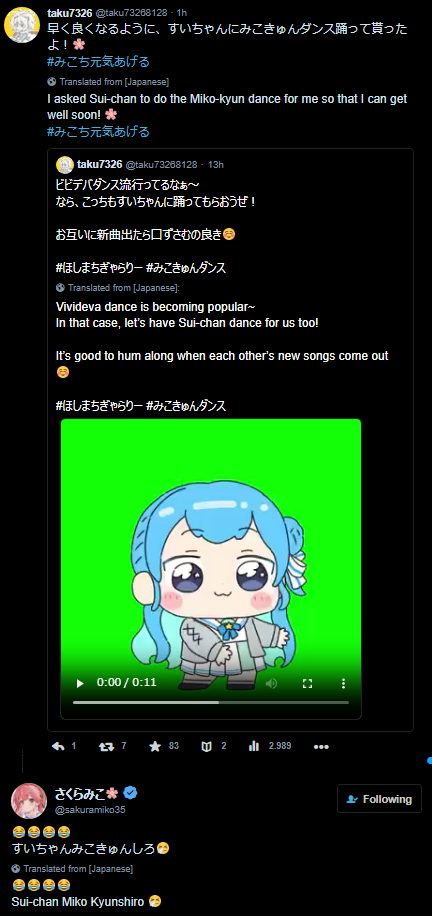The width and height of the screenshot is (432, 916).
Task: Retweet the post using the retweet icon
Action: pyautogui.click(x=106, y=746)
